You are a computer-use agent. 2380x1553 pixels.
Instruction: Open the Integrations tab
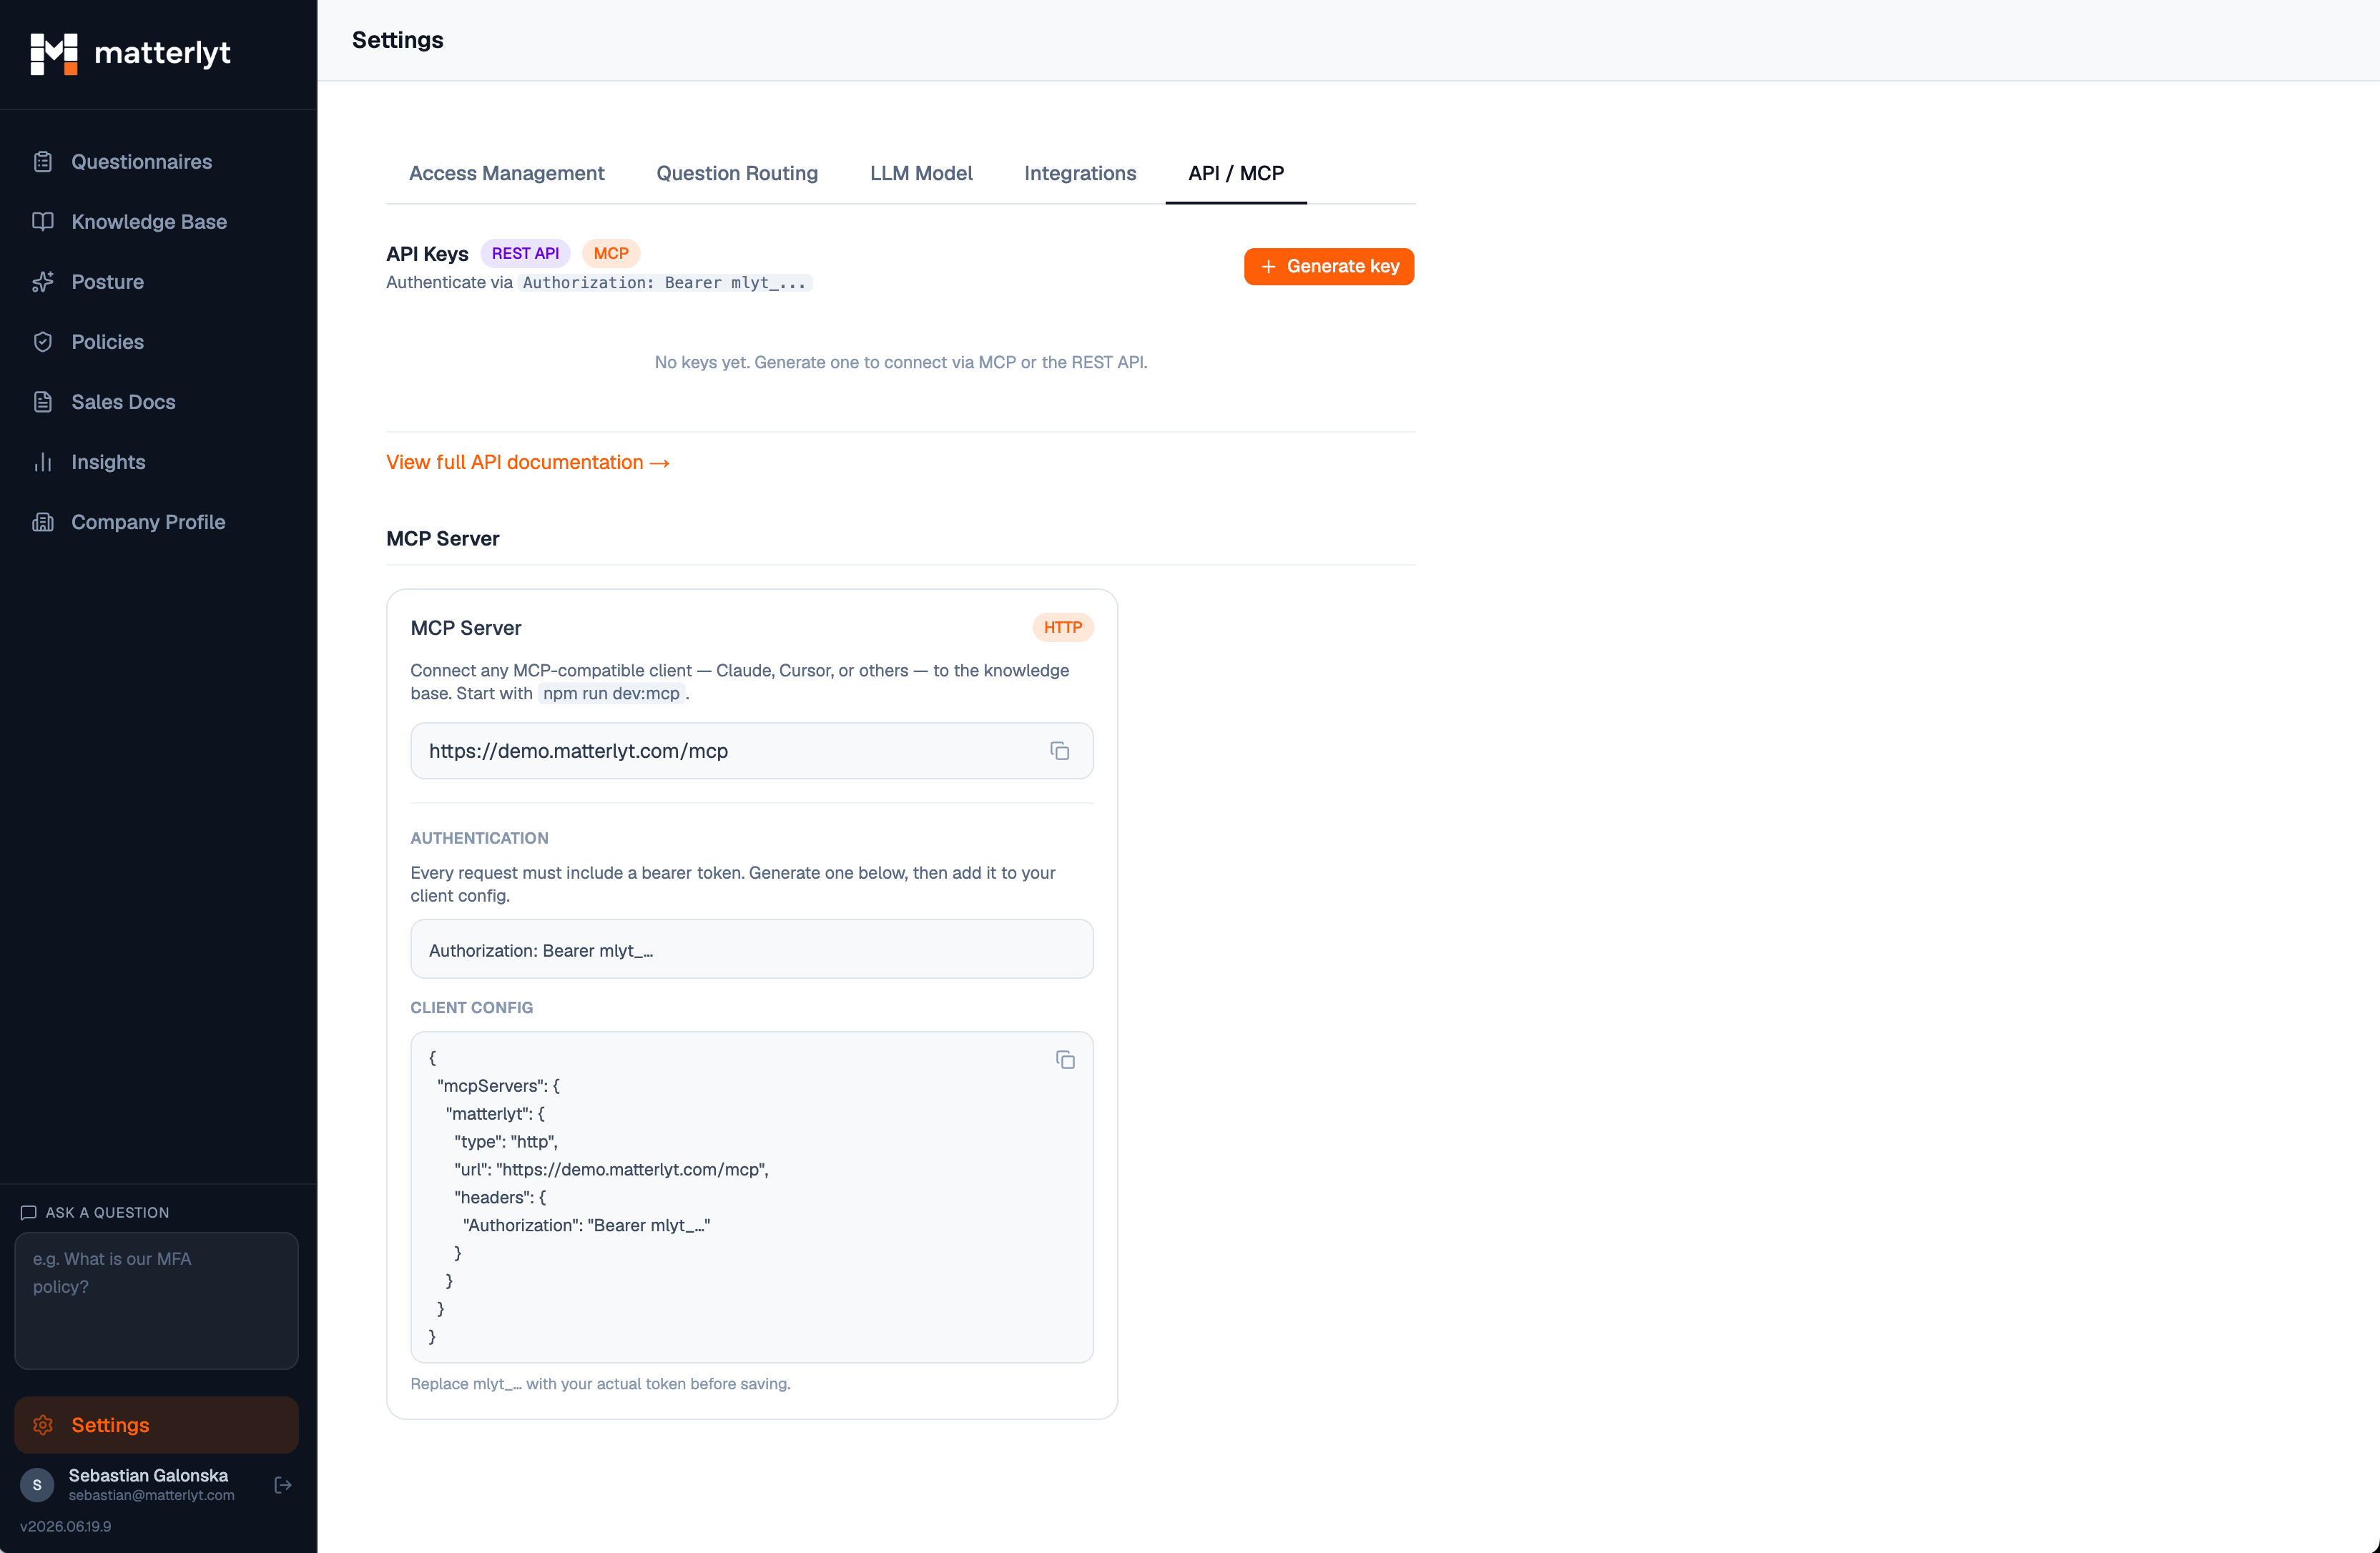1080,173
